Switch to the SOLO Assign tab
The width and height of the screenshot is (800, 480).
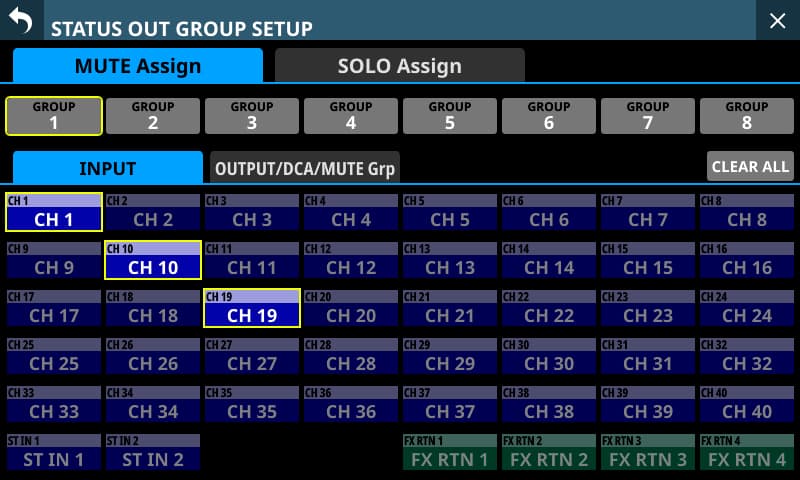coord(399,66)
